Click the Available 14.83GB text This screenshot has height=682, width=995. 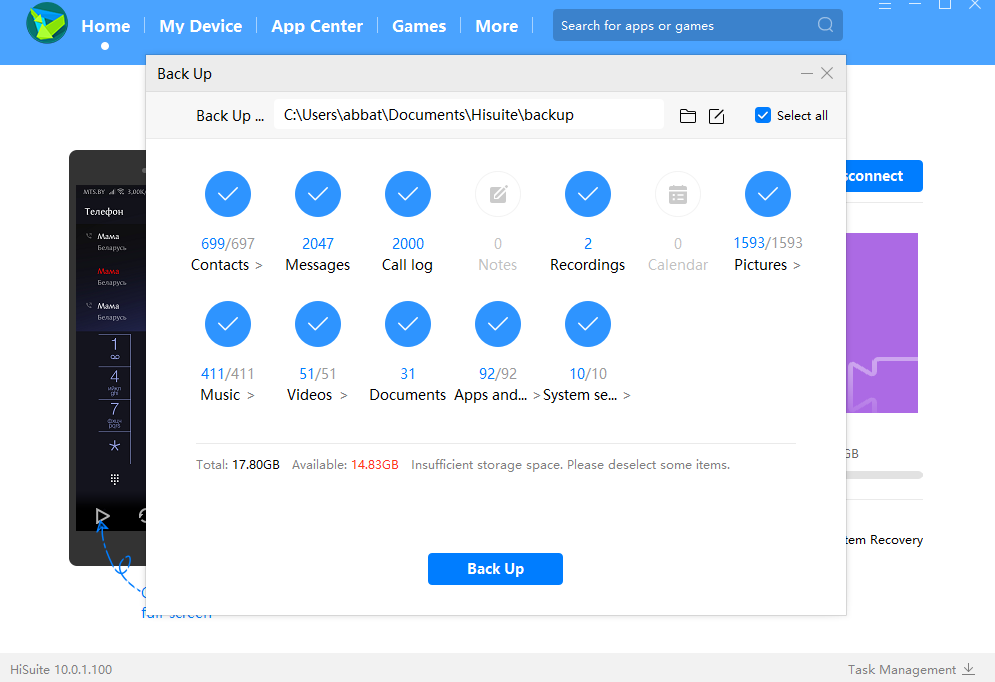pos(345,465)
